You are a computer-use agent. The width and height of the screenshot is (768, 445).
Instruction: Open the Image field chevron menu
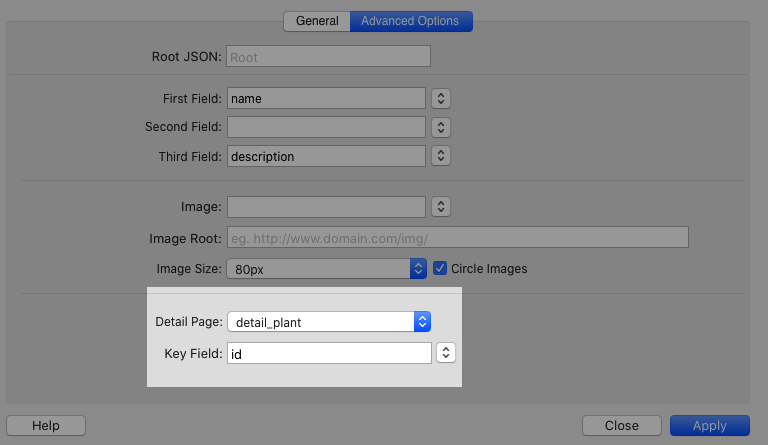[441, 207]
